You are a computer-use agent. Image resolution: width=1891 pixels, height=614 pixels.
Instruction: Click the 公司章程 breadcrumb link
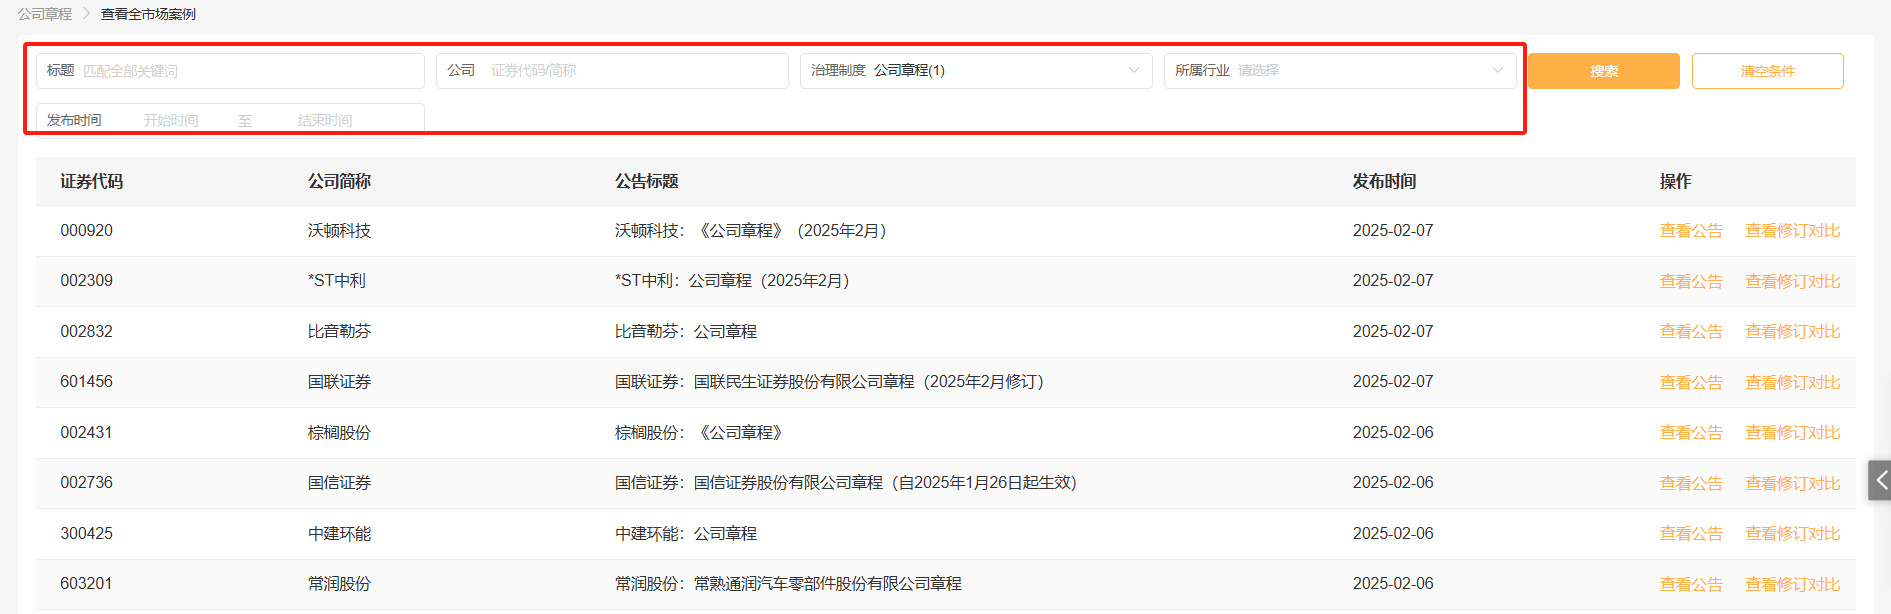click(x=44, y=14)
